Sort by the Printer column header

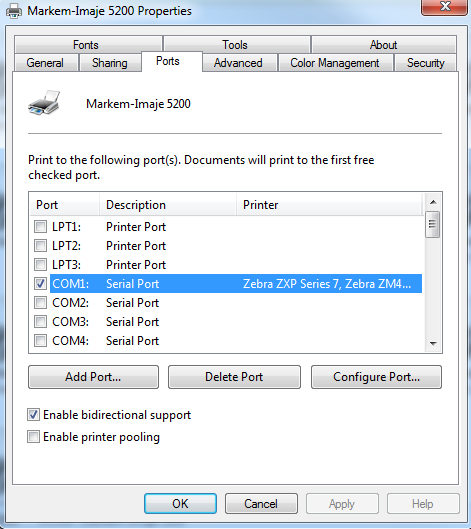tap(329, 205)
